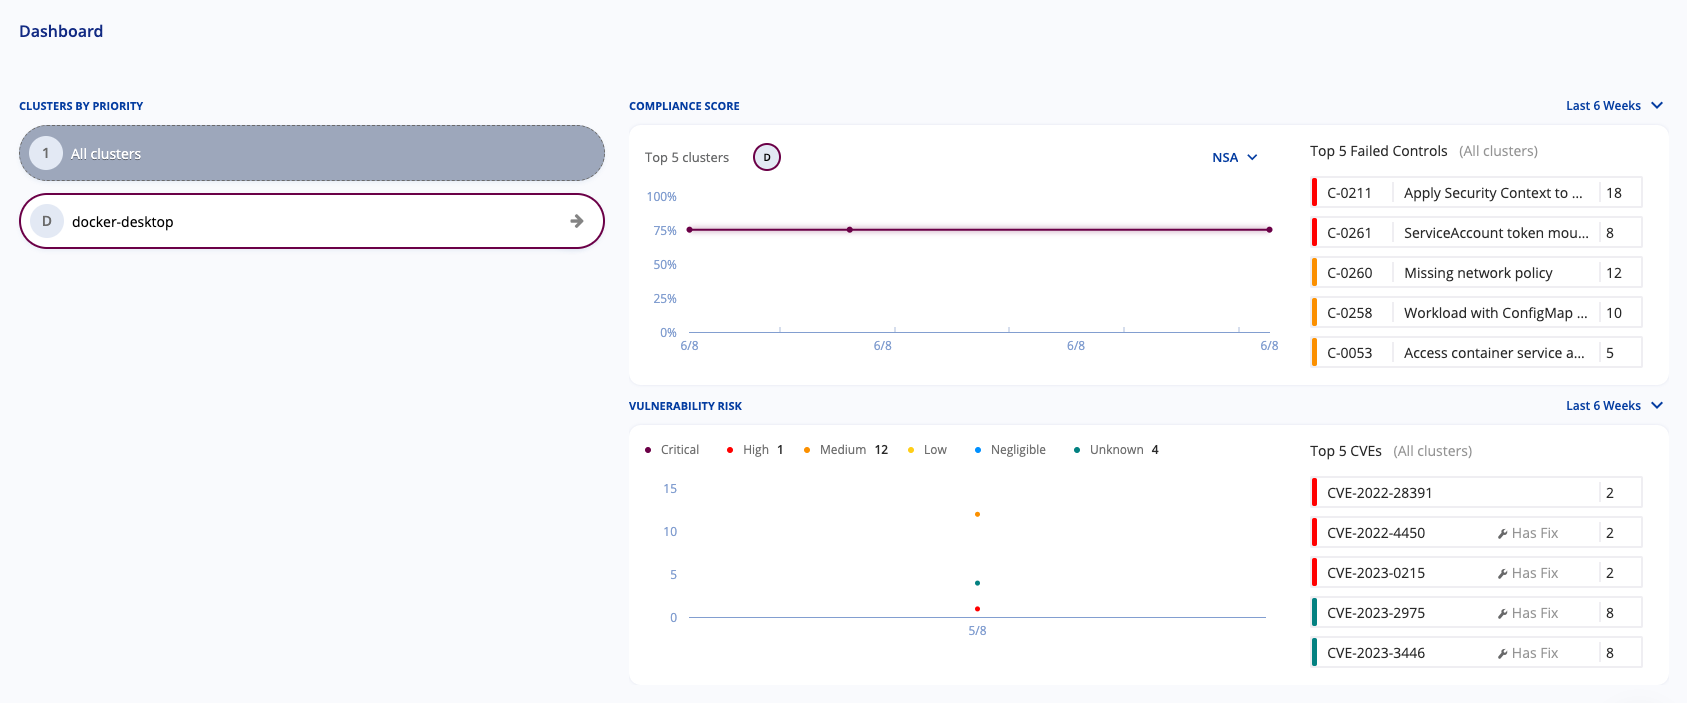Click the 75% axis label in compliance chart

tap(665, 231)
